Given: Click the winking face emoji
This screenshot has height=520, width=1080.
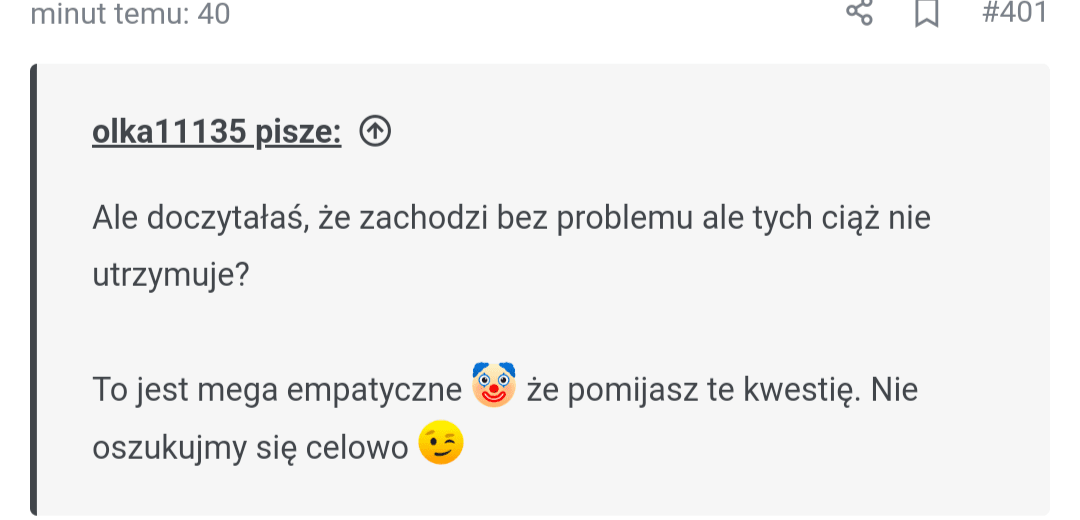Looking at the screenshot, I should 441,444.
